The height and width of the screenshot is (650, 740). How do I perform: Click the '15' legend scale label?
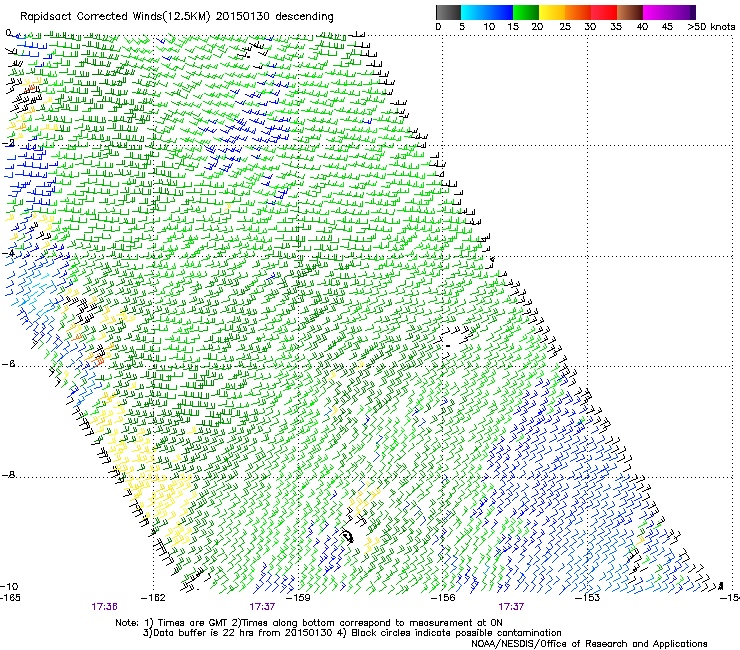[513, 27]
